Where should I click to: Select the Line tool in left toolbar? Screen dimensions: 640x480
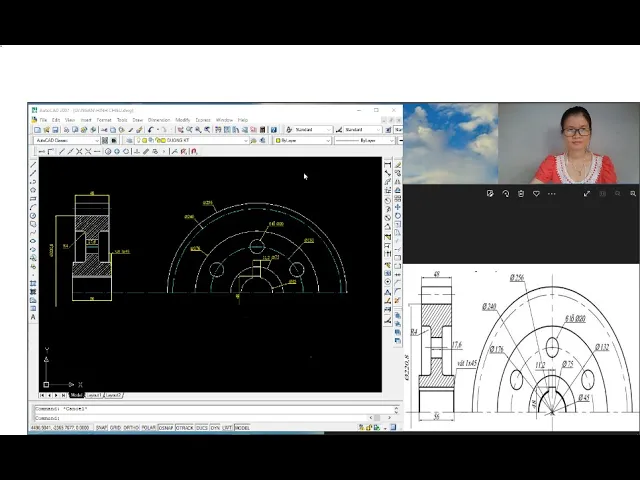click(33, 163)
